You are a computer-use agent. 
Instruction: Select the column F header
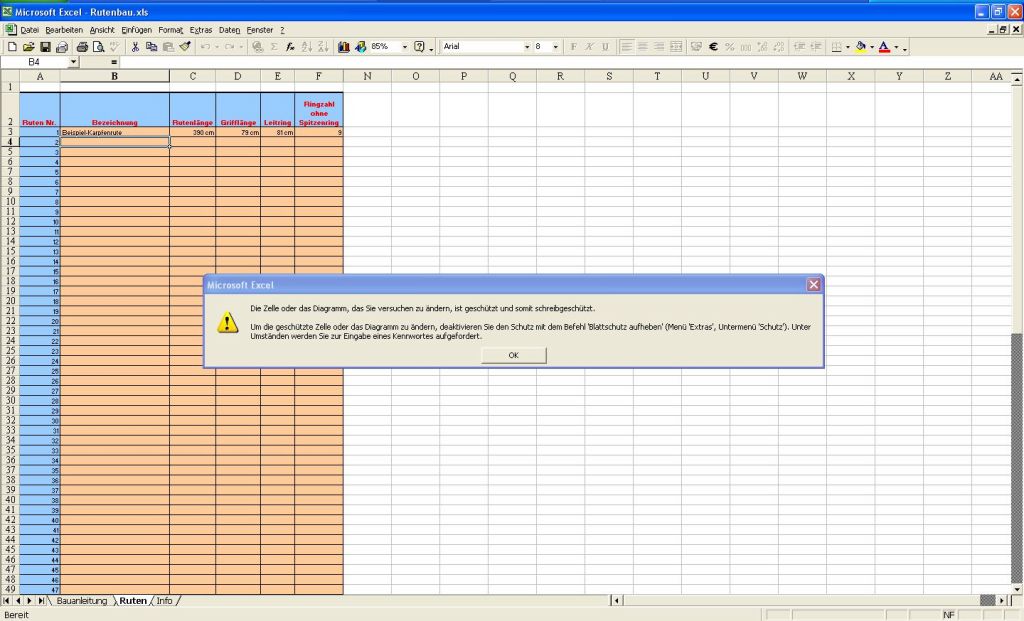tap(318, 76)
